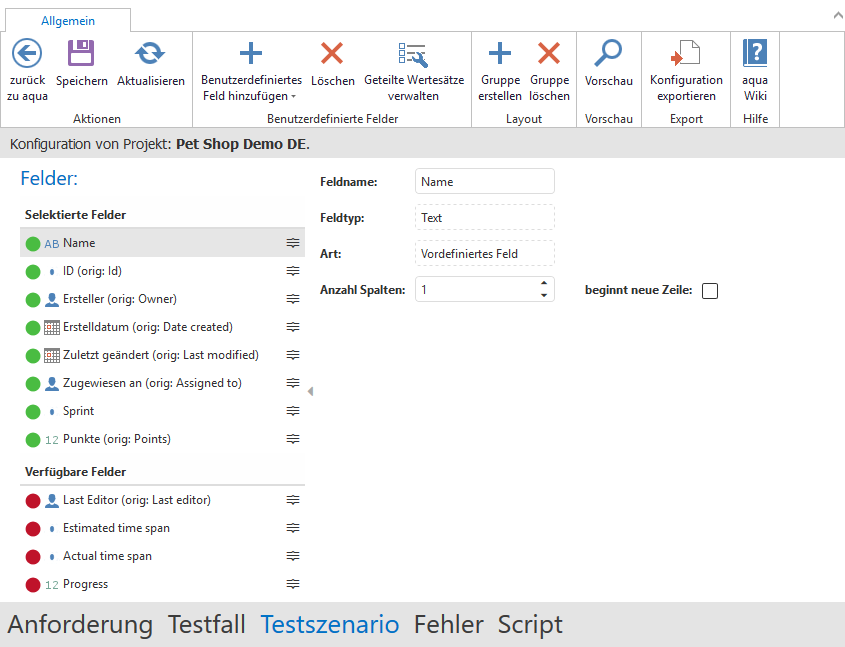Click the 'zurück zu aqua' back arrow icon
This screenshot has height=647, width=845.
click(x=27, y=53)
